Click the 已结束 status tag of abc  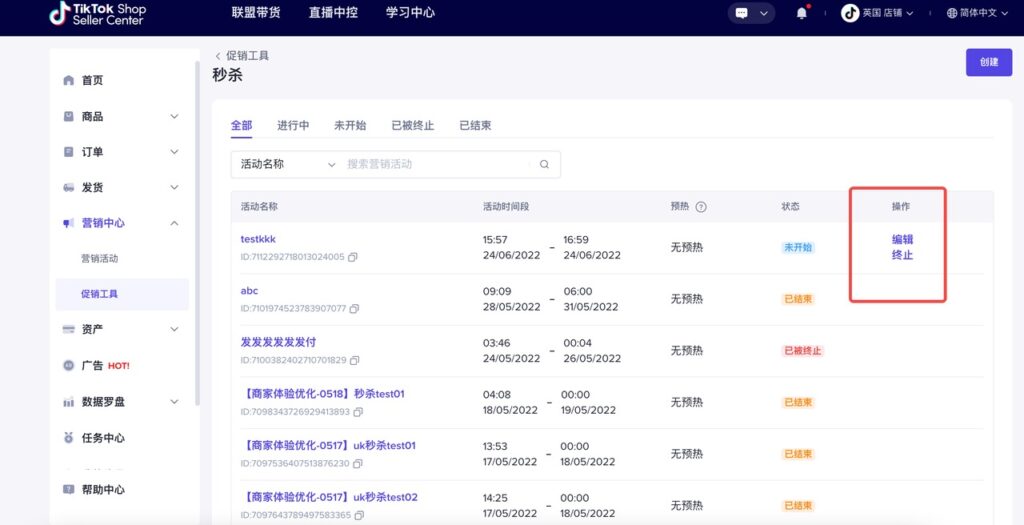tap(798, 299)
